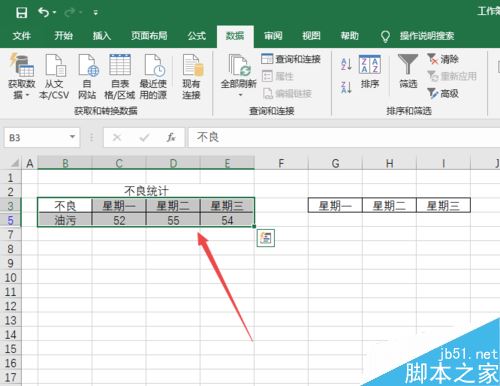
Task: Click the cancel X formula bar icon
Action: [117, 137]
